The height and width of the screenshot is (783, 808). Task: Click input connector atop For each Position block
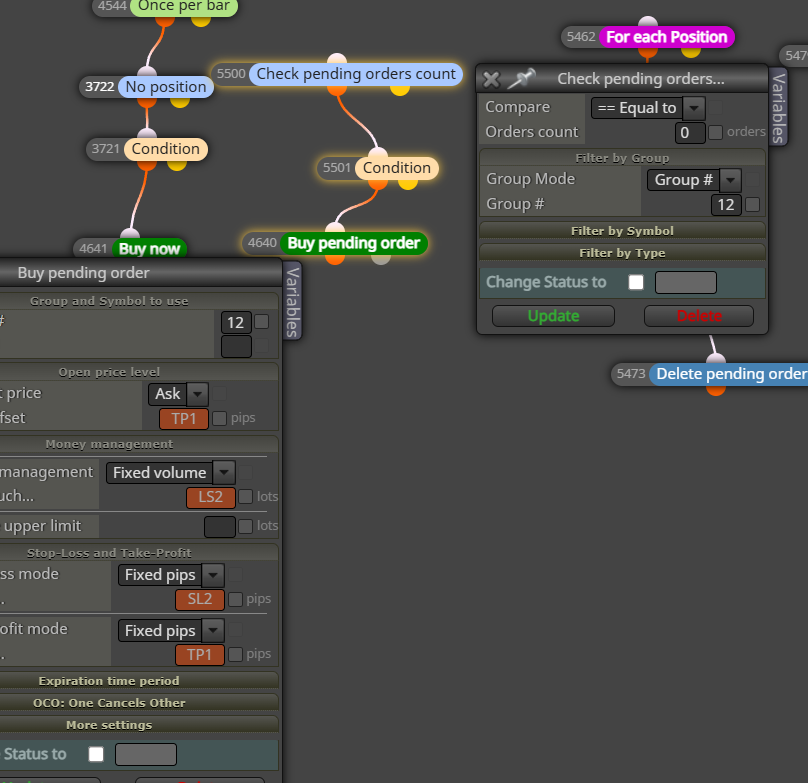tap(648, 22)
